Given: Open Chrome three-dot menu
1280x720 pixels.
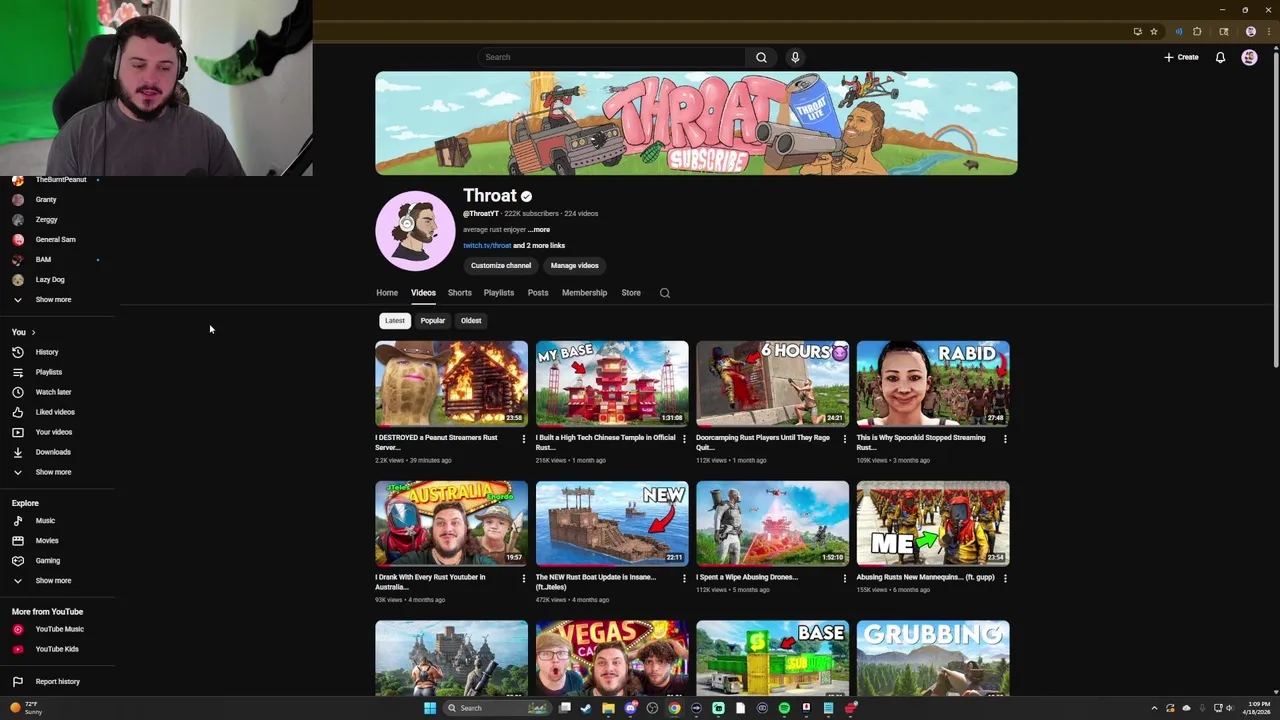Looking at the screenshot, I should (1270, 32).
